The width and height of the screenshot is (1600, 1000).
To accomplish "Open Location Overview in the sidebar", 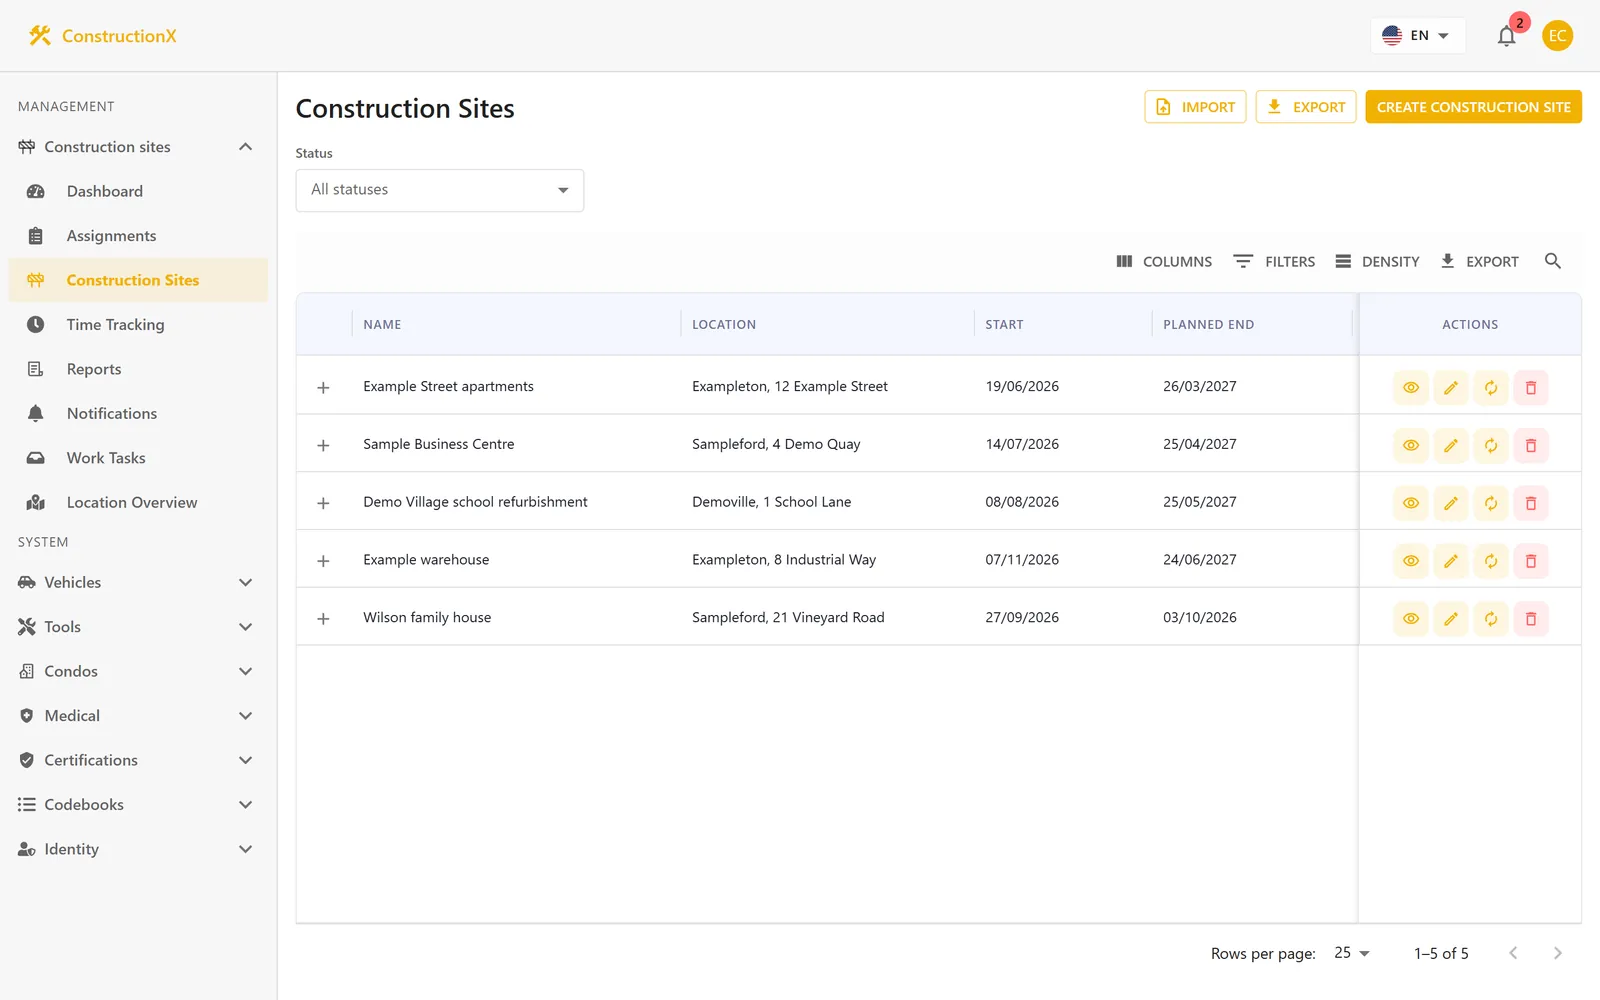I will point(137,502).
